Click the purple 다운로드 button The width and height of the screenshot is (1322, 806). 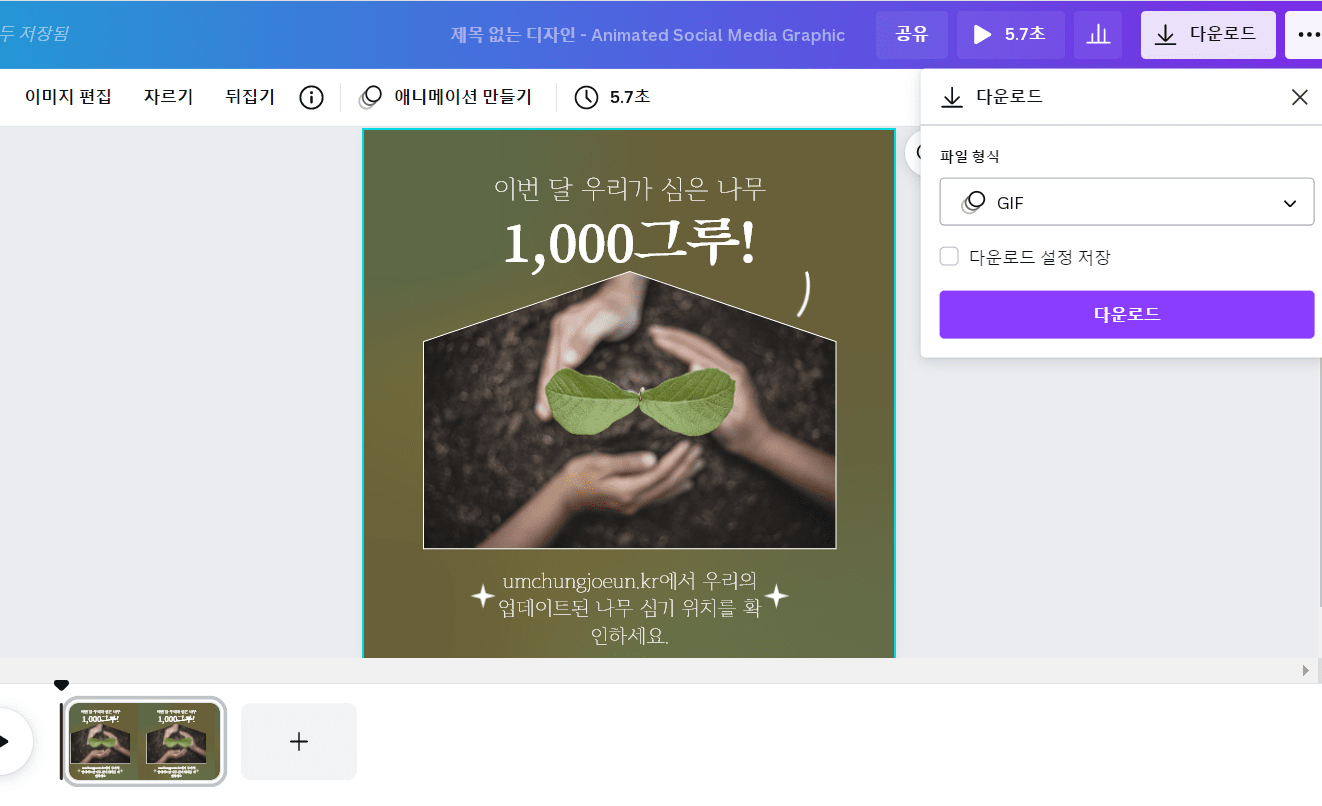coord(1127,314)
